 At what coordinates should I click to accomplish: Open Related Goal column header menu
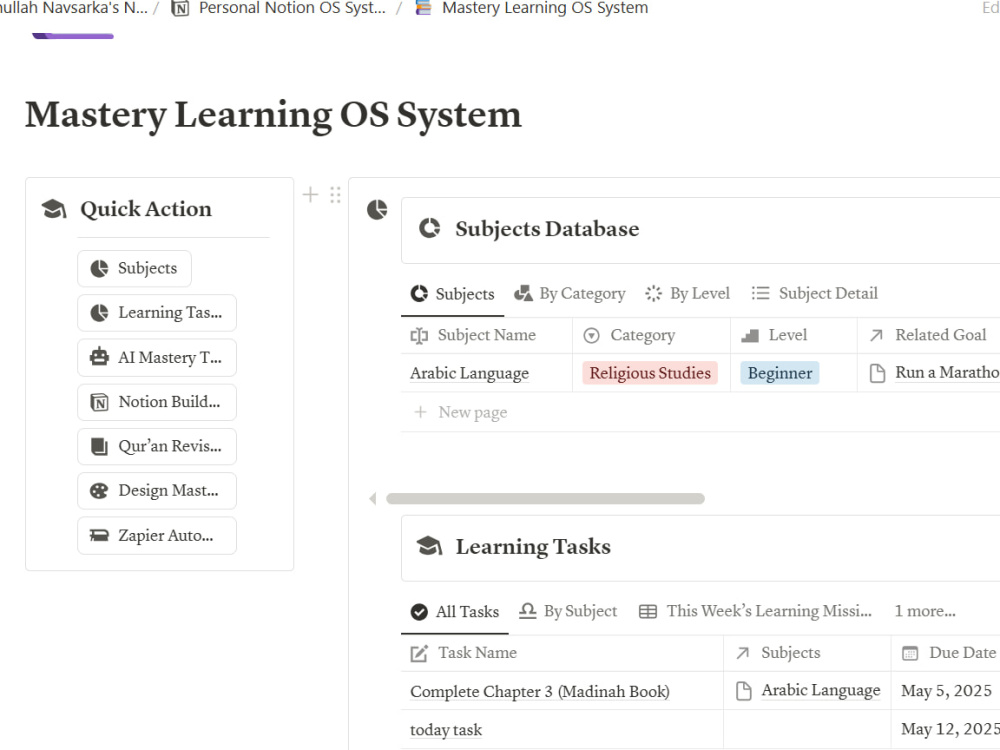coord(929,335)
